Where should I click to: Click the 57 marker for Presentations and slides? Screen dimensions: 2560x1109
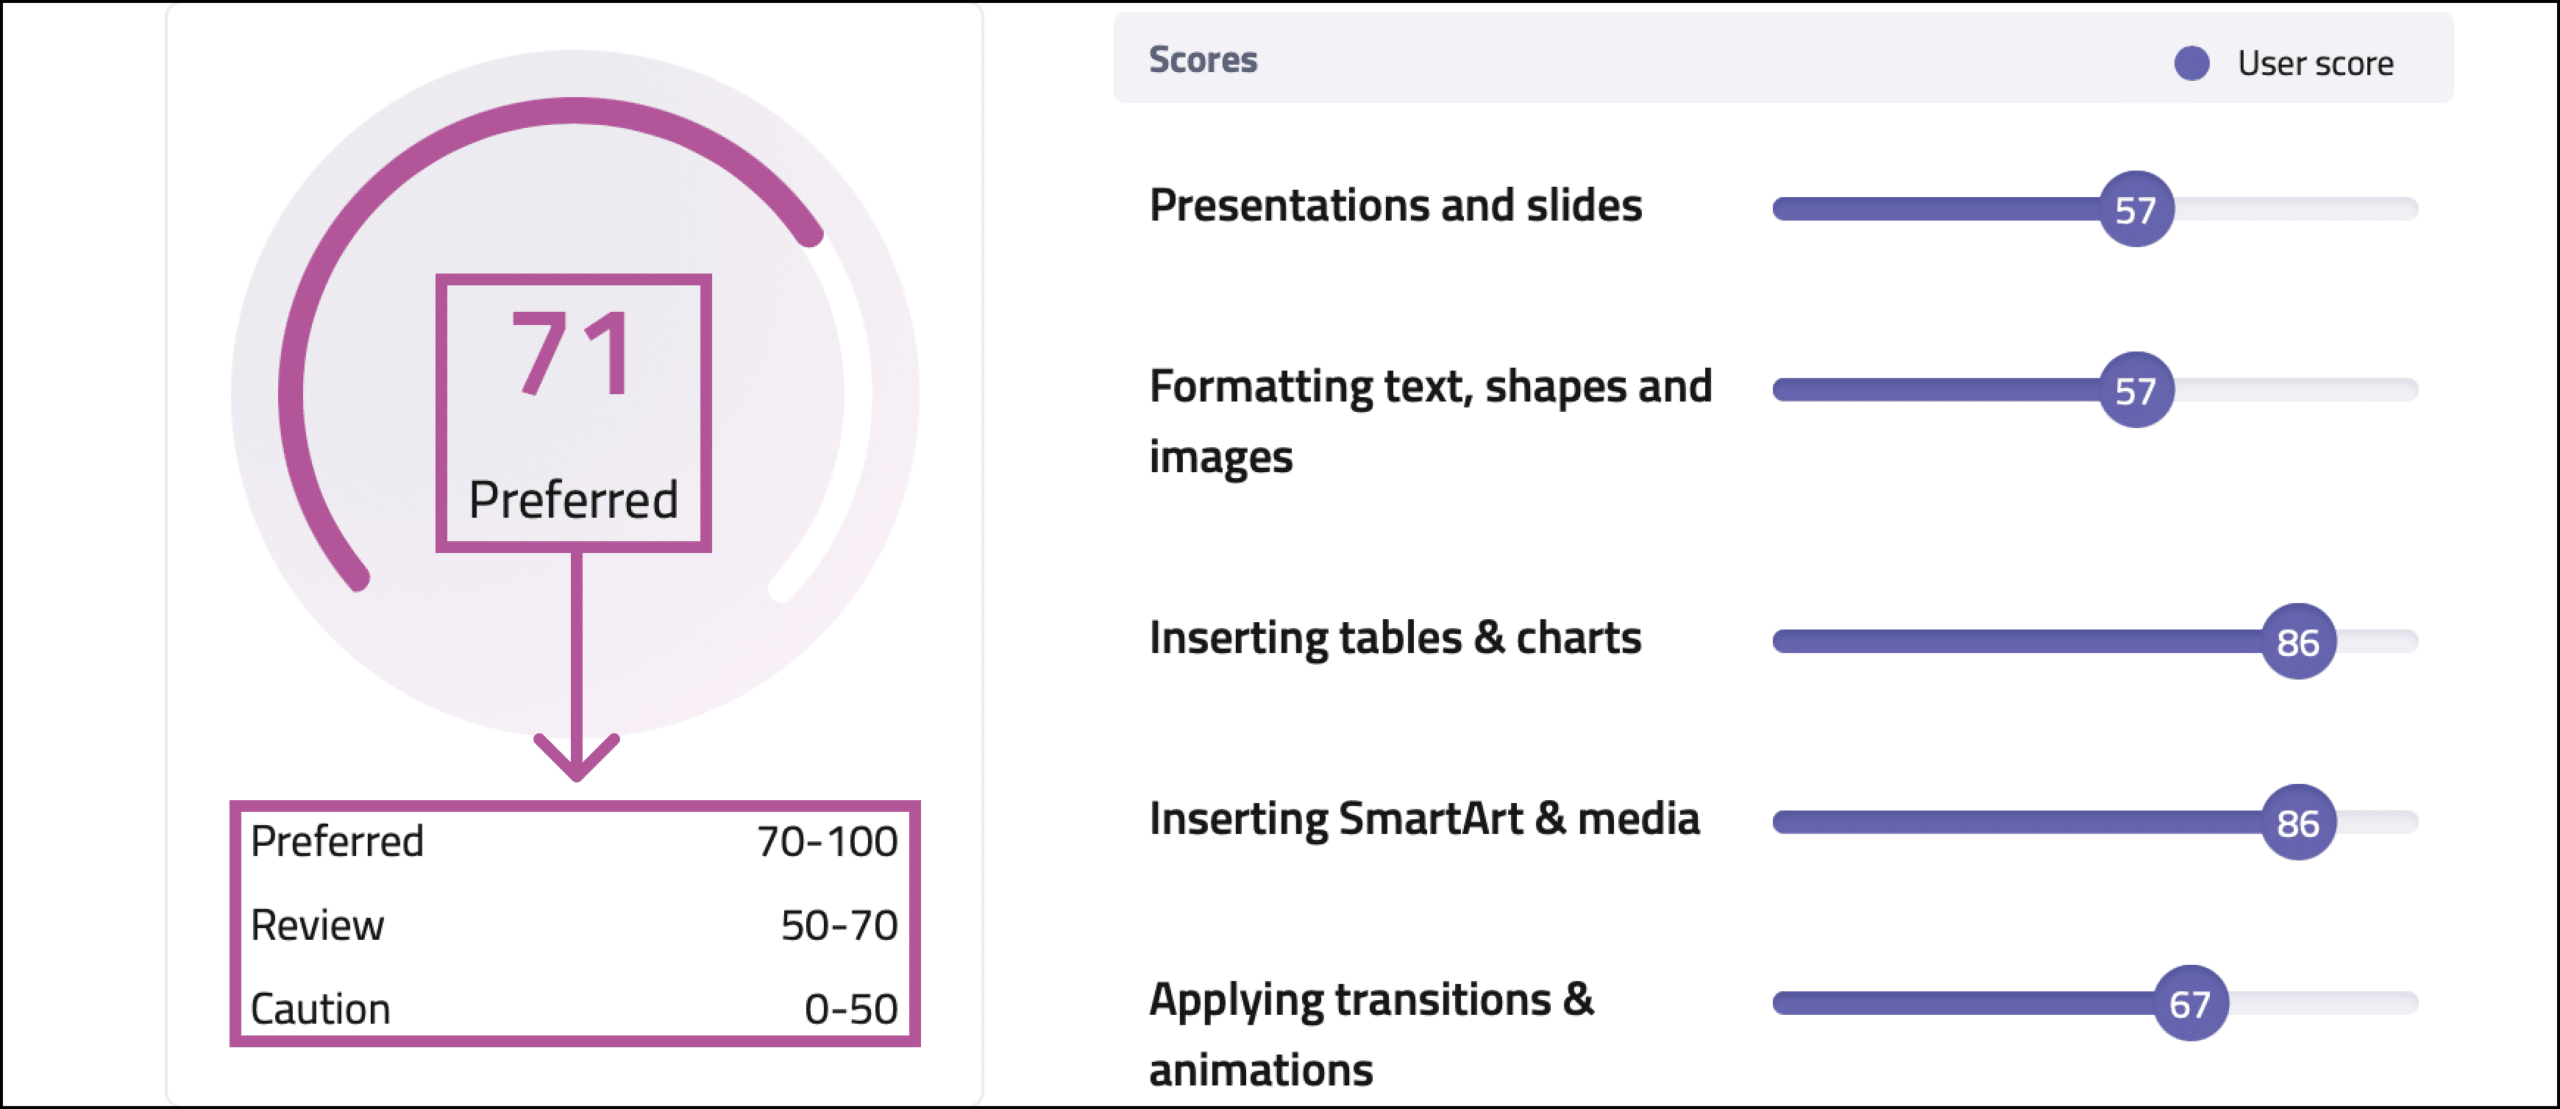2136,209
